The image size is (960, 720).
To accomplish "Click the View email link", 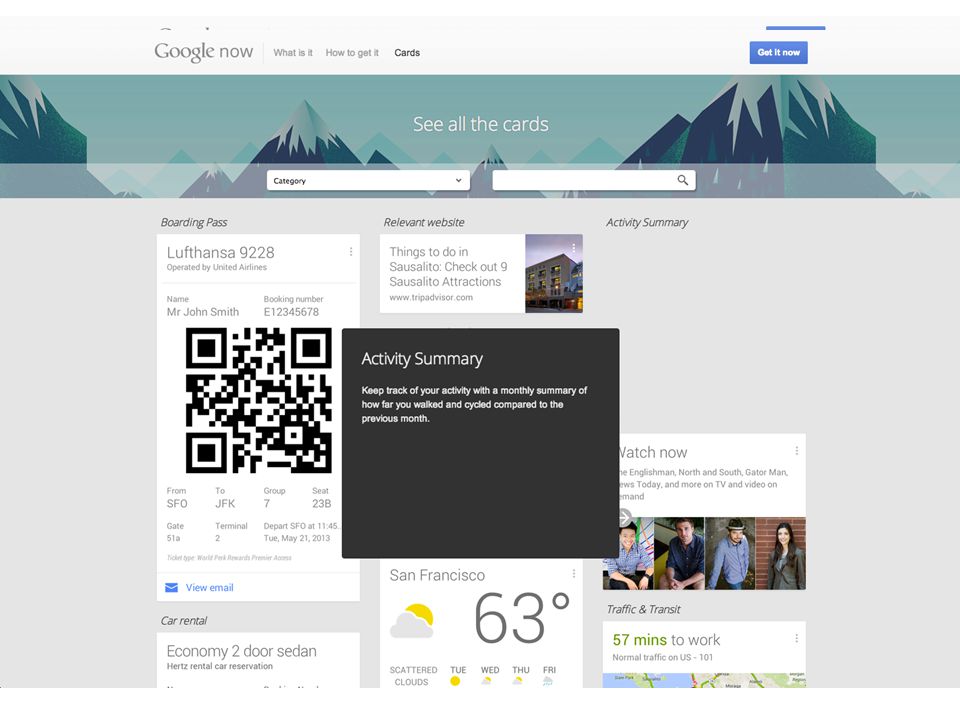I will tap(209, 588).
